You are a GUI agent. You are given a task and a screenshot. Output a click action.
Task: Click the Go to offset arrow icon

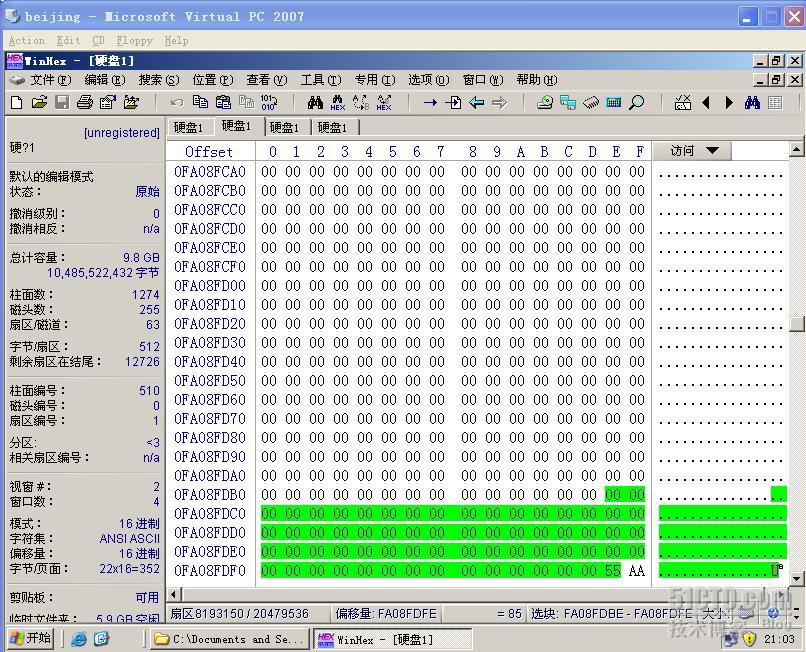click(430, 103)
